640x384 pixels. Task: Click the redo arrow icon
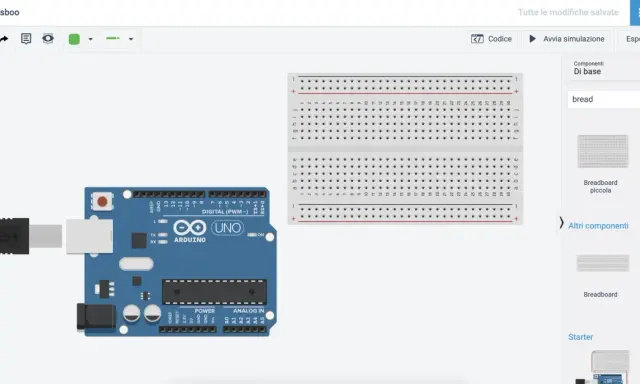pos(4,39)
